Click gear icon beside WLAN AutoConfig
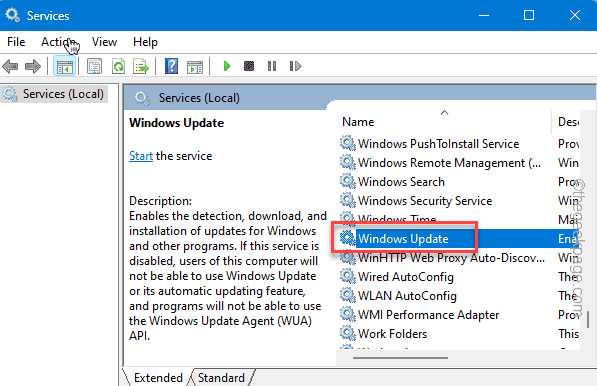The height and width of the screenshot is (386, 597). 347,296
